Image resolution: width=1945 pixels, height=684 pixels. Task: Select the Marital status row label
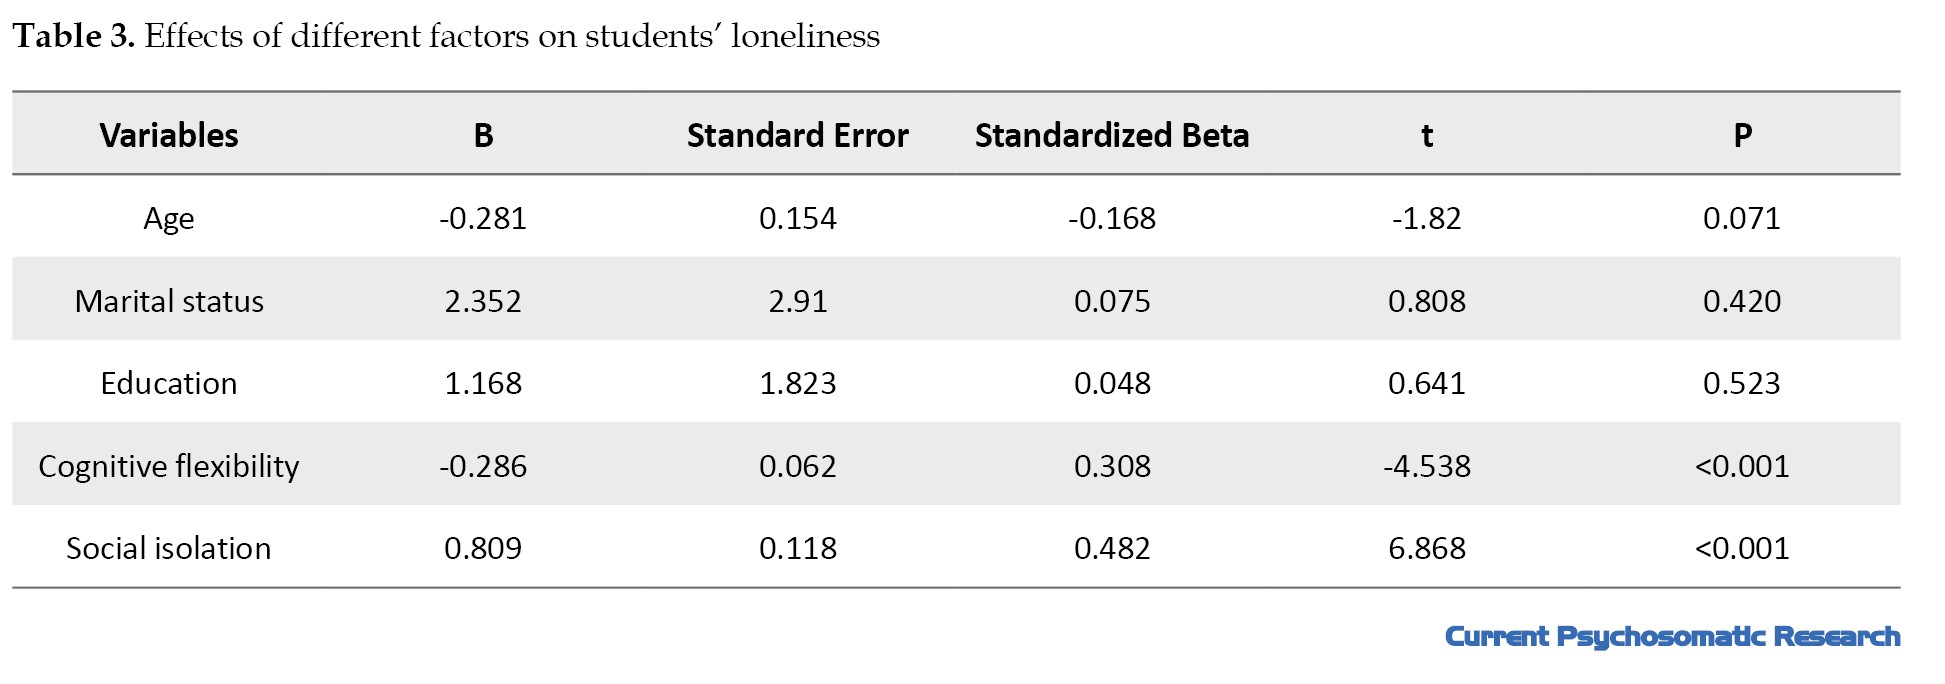(x=169, y=301)
